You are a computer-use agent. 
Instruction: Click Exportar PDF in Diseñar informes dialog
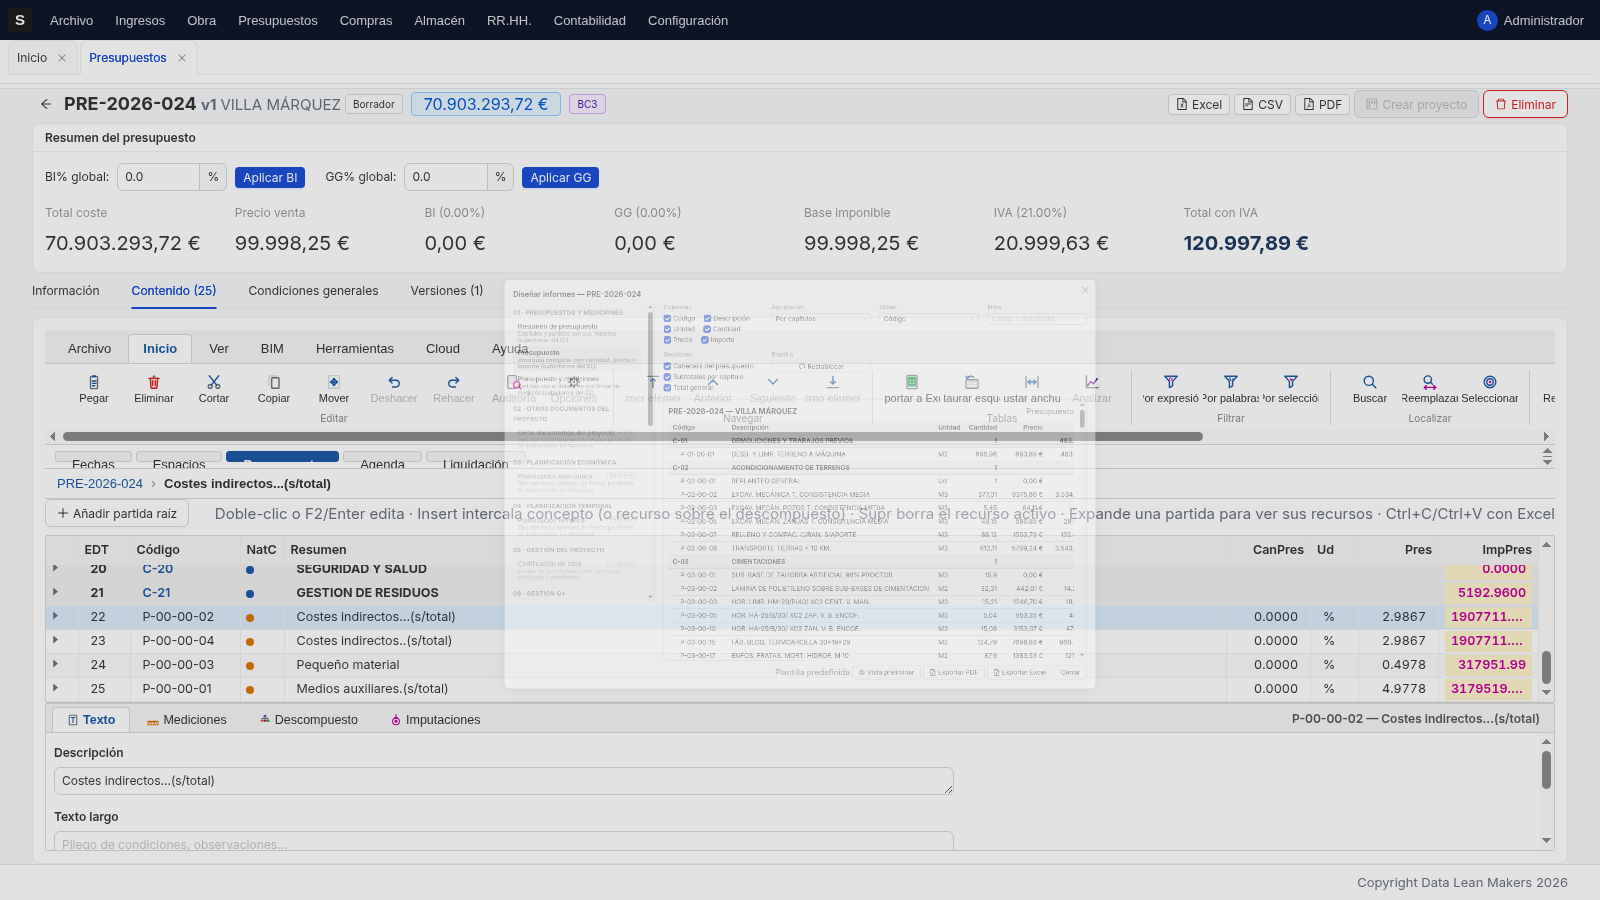pos(954,672)
